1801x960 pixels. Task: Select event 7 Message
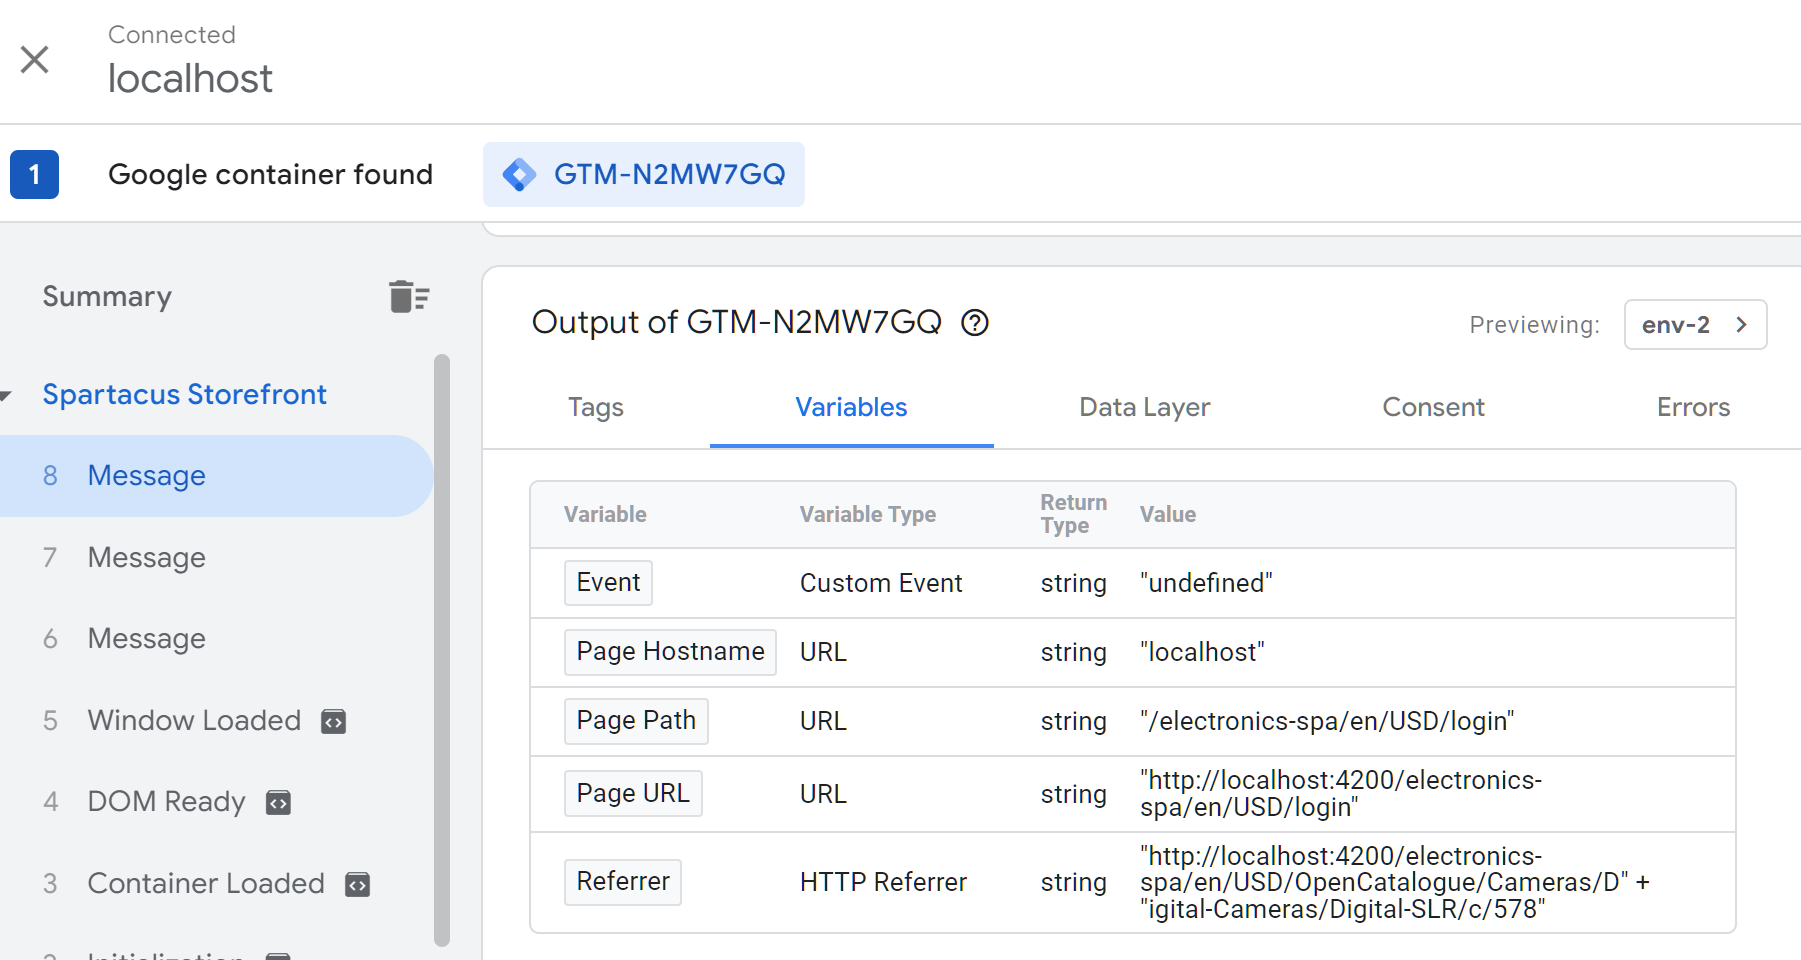coord(216,558)
